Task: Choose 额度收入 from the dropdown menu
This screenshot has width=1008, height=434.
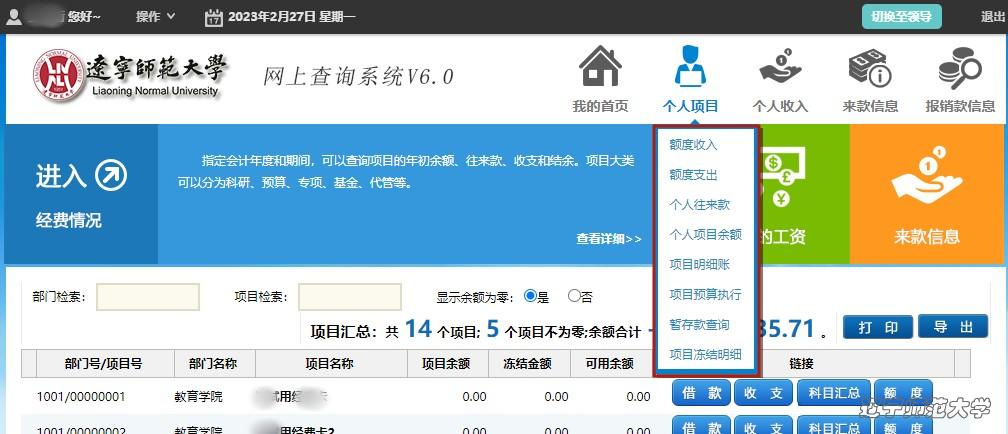Action: (693, 145)
